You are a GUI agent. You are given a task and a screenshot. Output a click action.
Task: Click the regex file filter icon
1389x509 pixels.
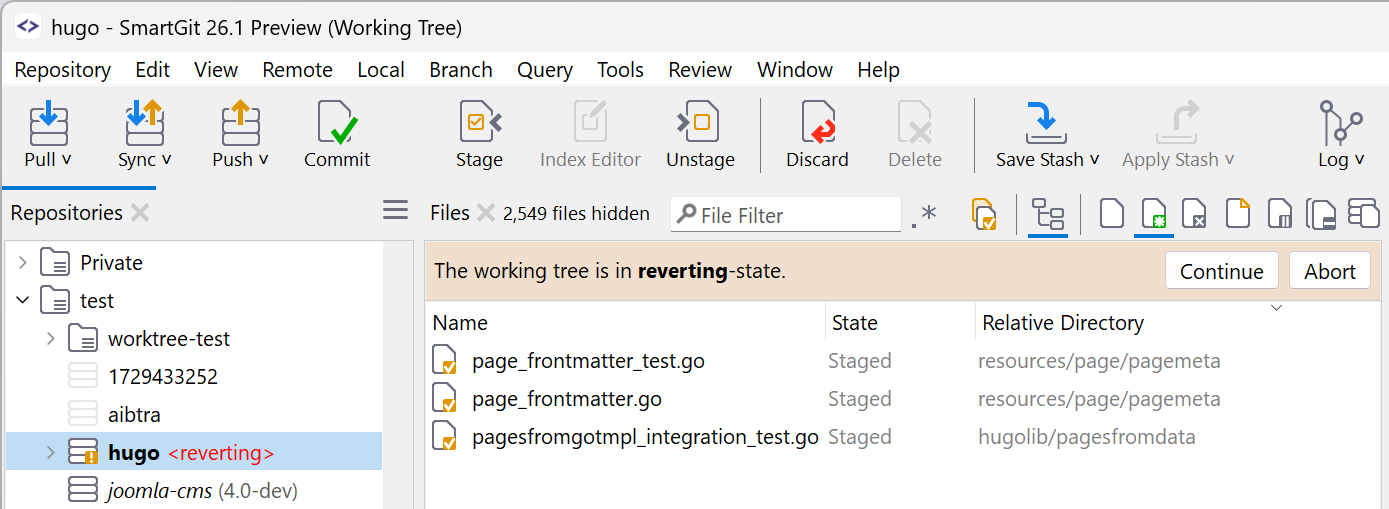[x=924, y=214]
